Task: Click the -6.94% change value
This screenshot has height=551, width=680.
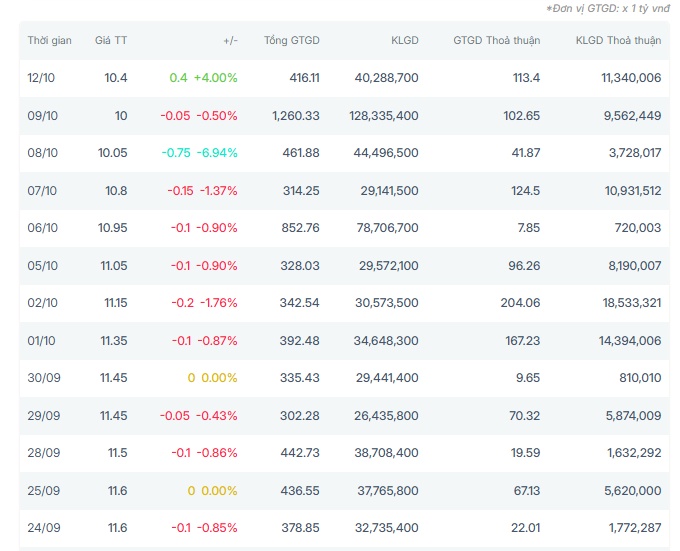Action: coord(217,153)
